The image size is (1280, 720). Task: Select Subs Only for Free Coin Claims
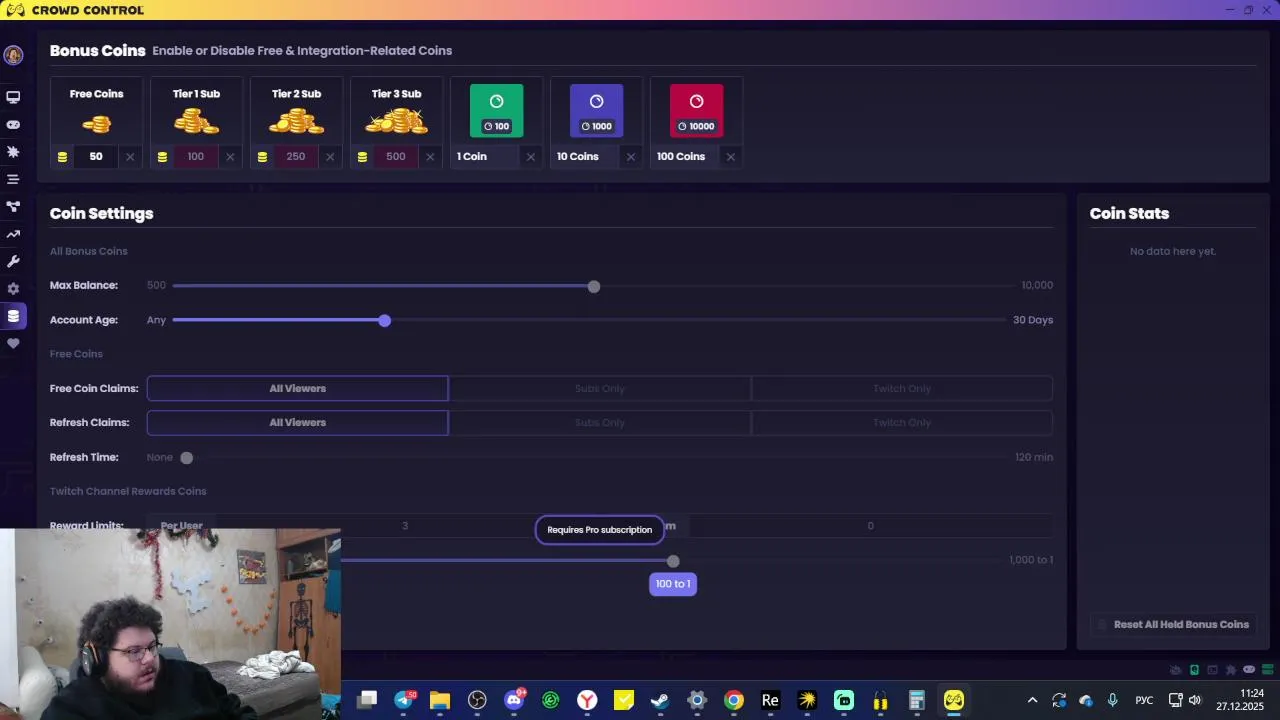600,388
